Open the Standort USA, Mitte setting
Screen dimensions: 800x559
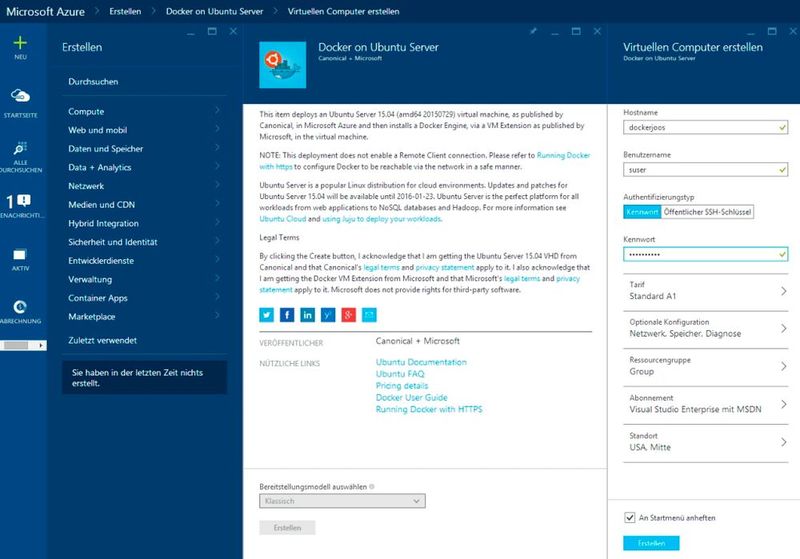point(706,442)
